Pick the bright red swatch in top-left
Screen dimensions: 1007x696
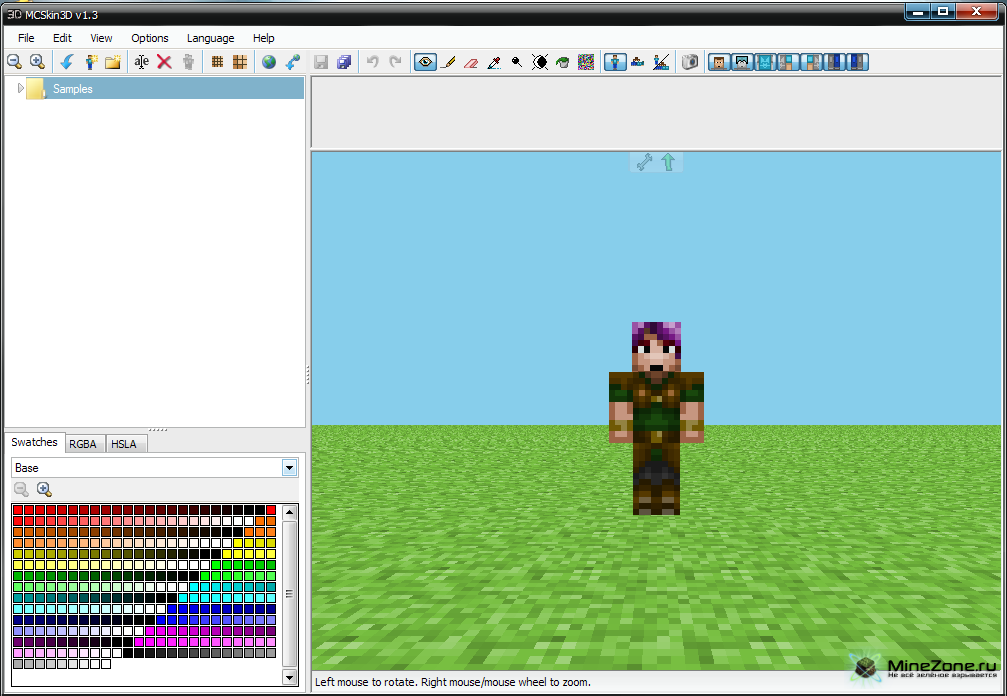18,510
